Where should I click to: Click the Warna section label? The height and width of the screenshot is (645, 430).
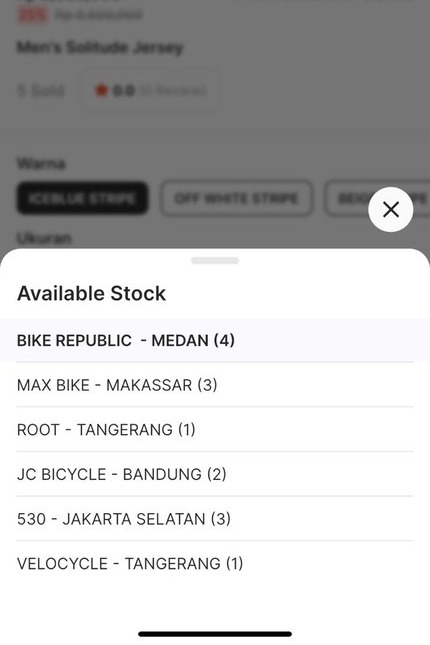coord(41,164)
